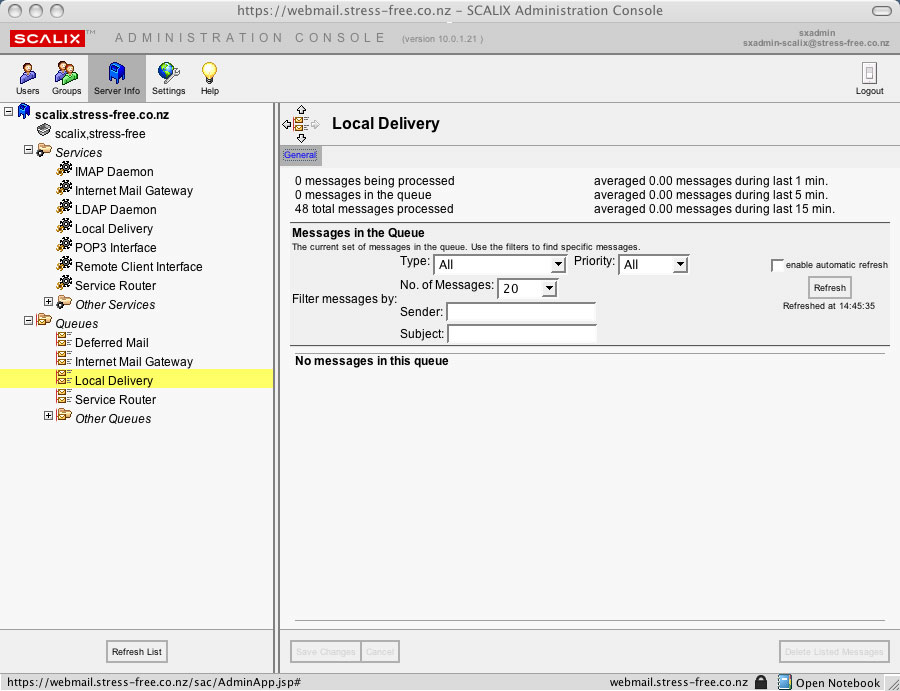Screen dimensions: 900x691
Task: Open the Other Services folder label
Action: coord(115,304)
